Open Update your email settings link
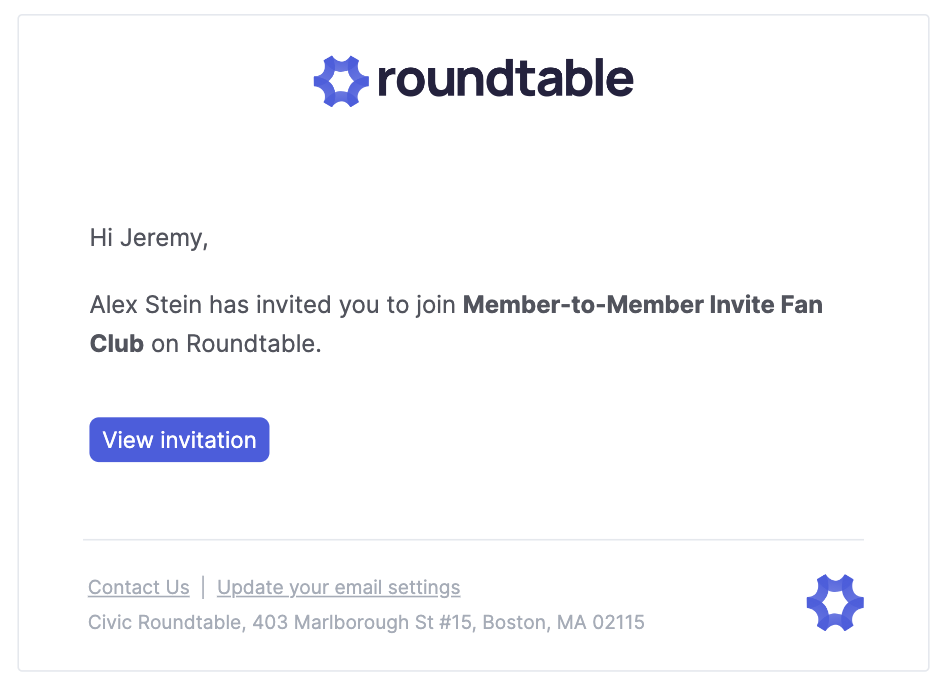This screenshot has width=950, height=692. (x=339, y=587)
